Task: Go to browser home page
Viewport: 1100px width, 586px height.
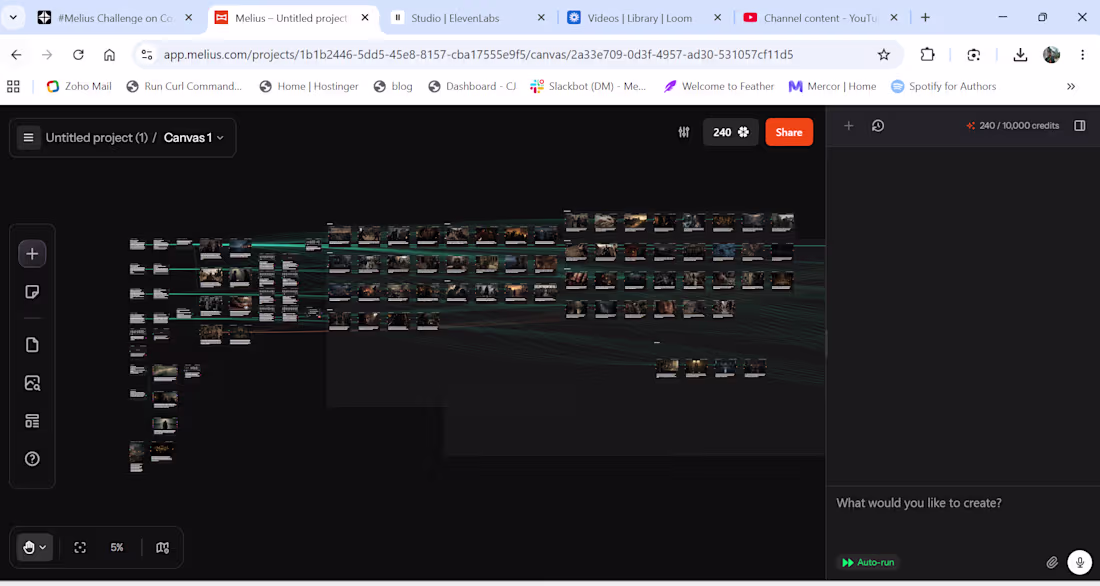Action: (x=109, y=55)
